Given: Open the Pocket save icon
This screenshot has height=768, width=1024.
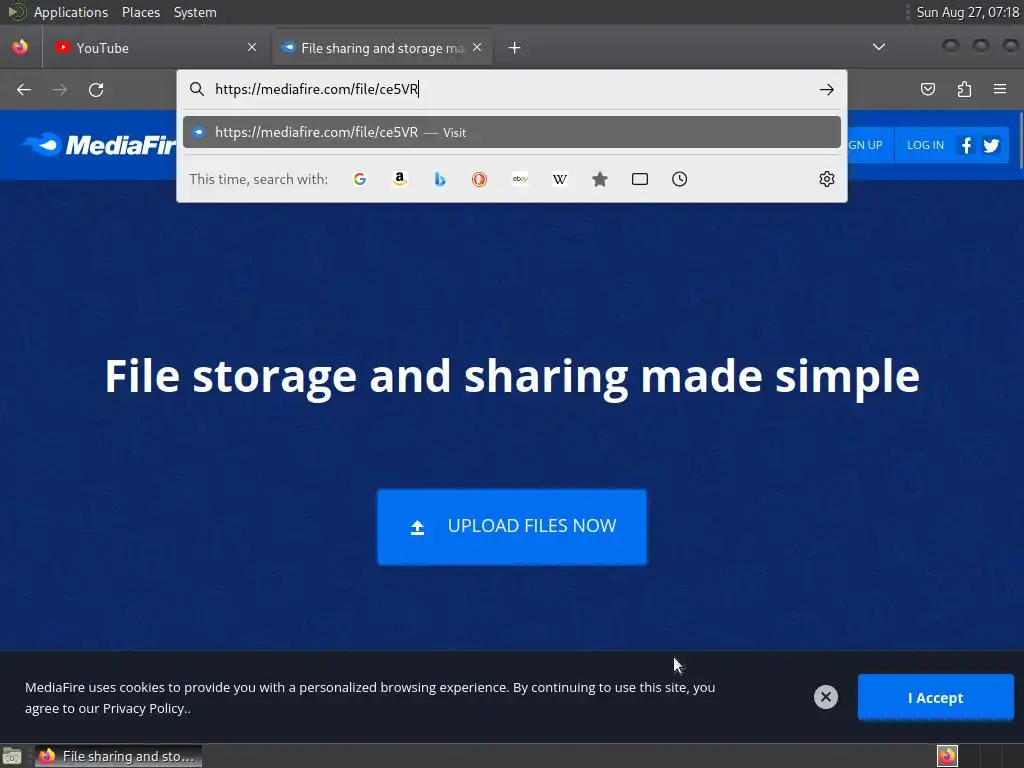Looking at the screenshot, I should coord(927,89).
